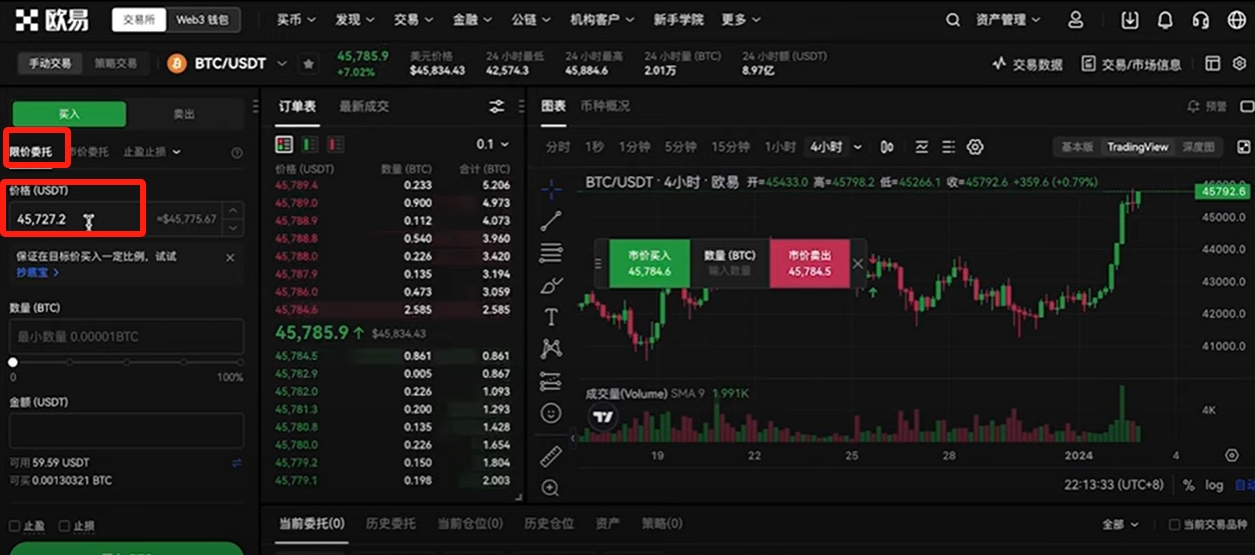Click the search magnifier in top bar
The height and width of the screenshot is (555, 1255).
953,20
